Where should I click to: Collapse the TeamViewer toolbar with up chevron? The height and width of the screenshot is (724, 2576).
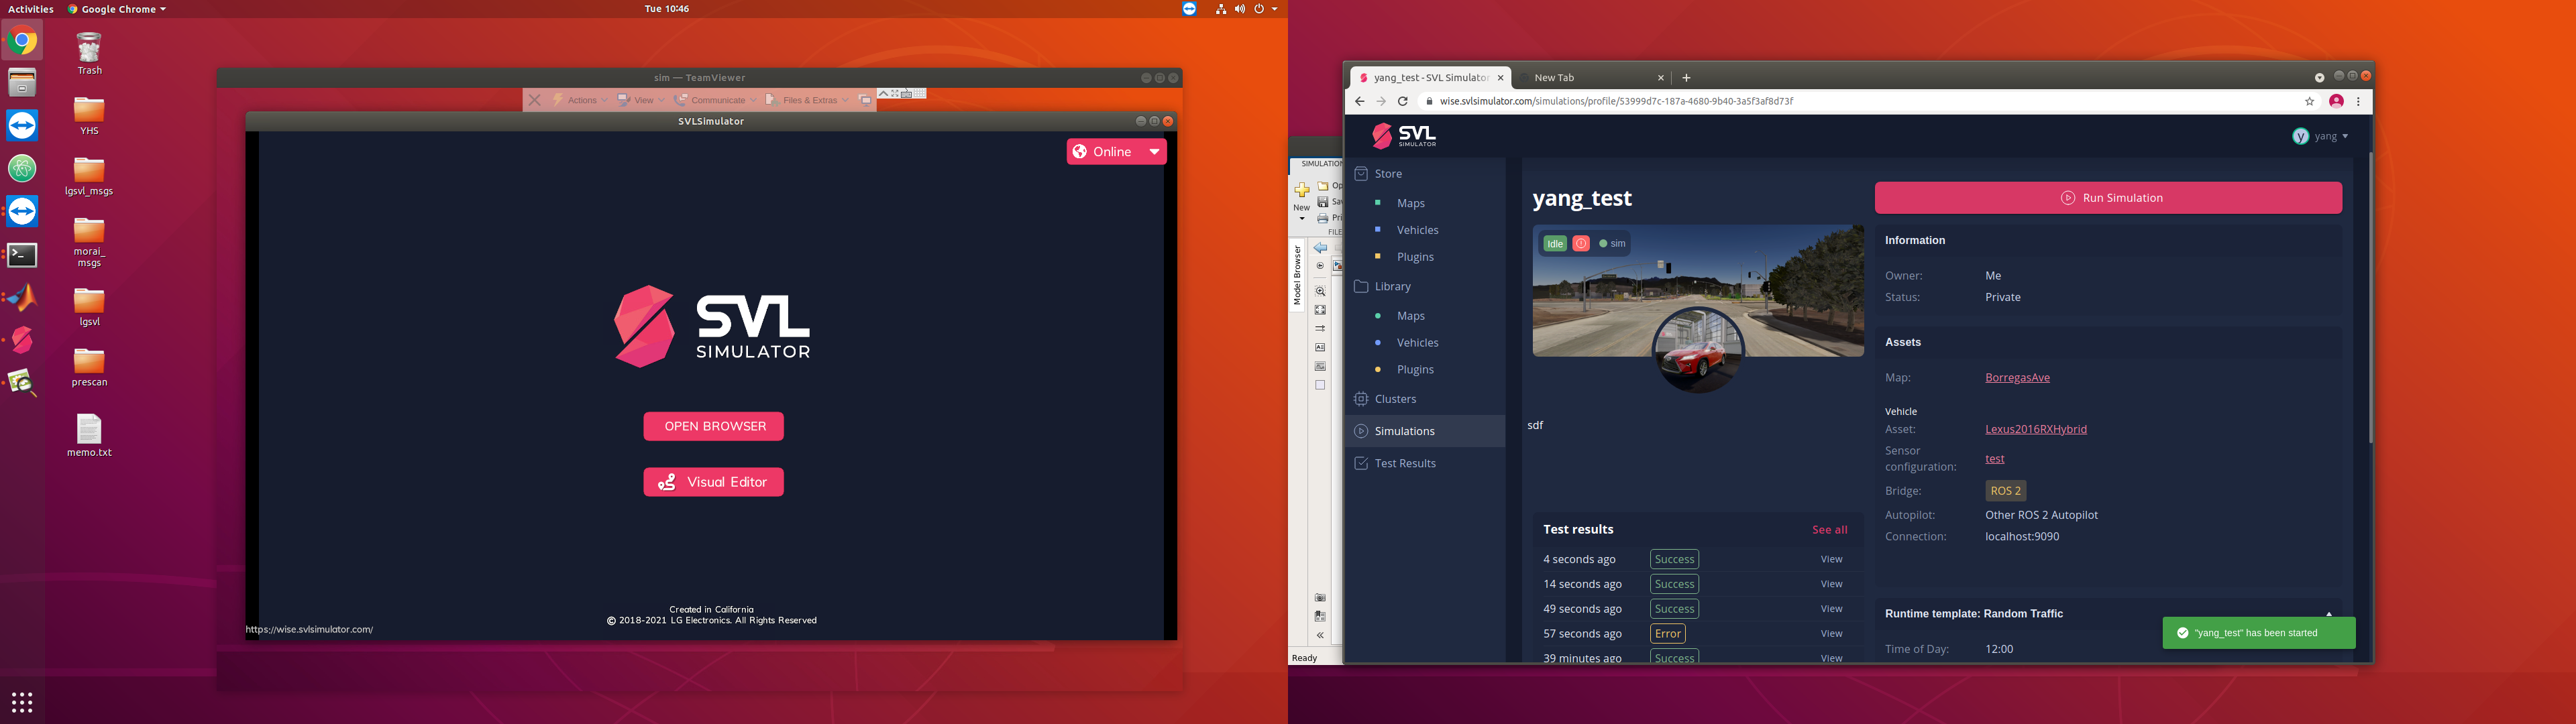click(883, 93)
